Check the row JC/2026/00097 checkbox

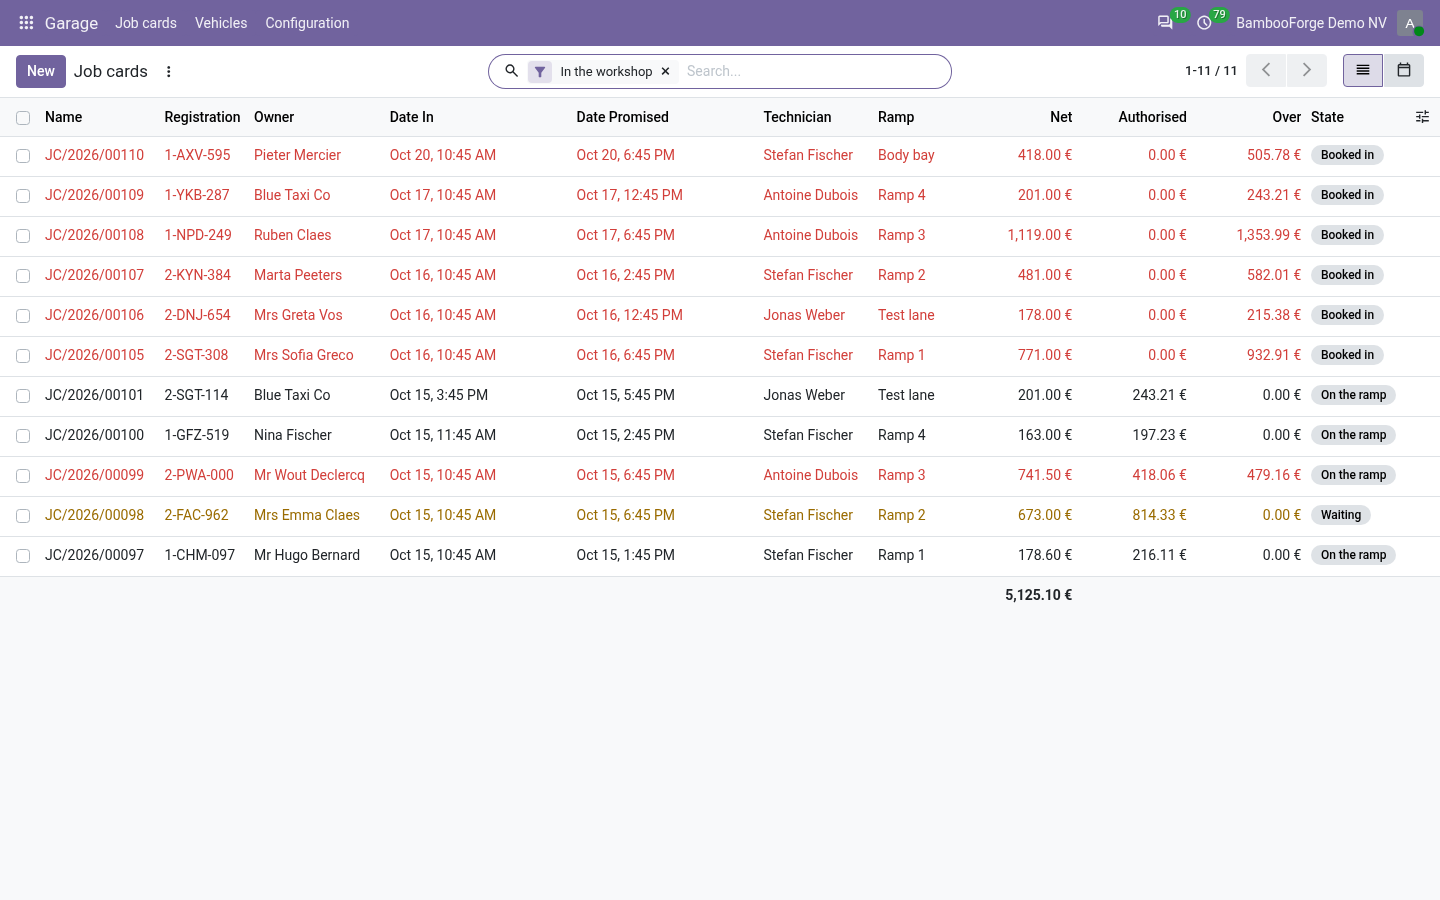click(x=23, y=556)
